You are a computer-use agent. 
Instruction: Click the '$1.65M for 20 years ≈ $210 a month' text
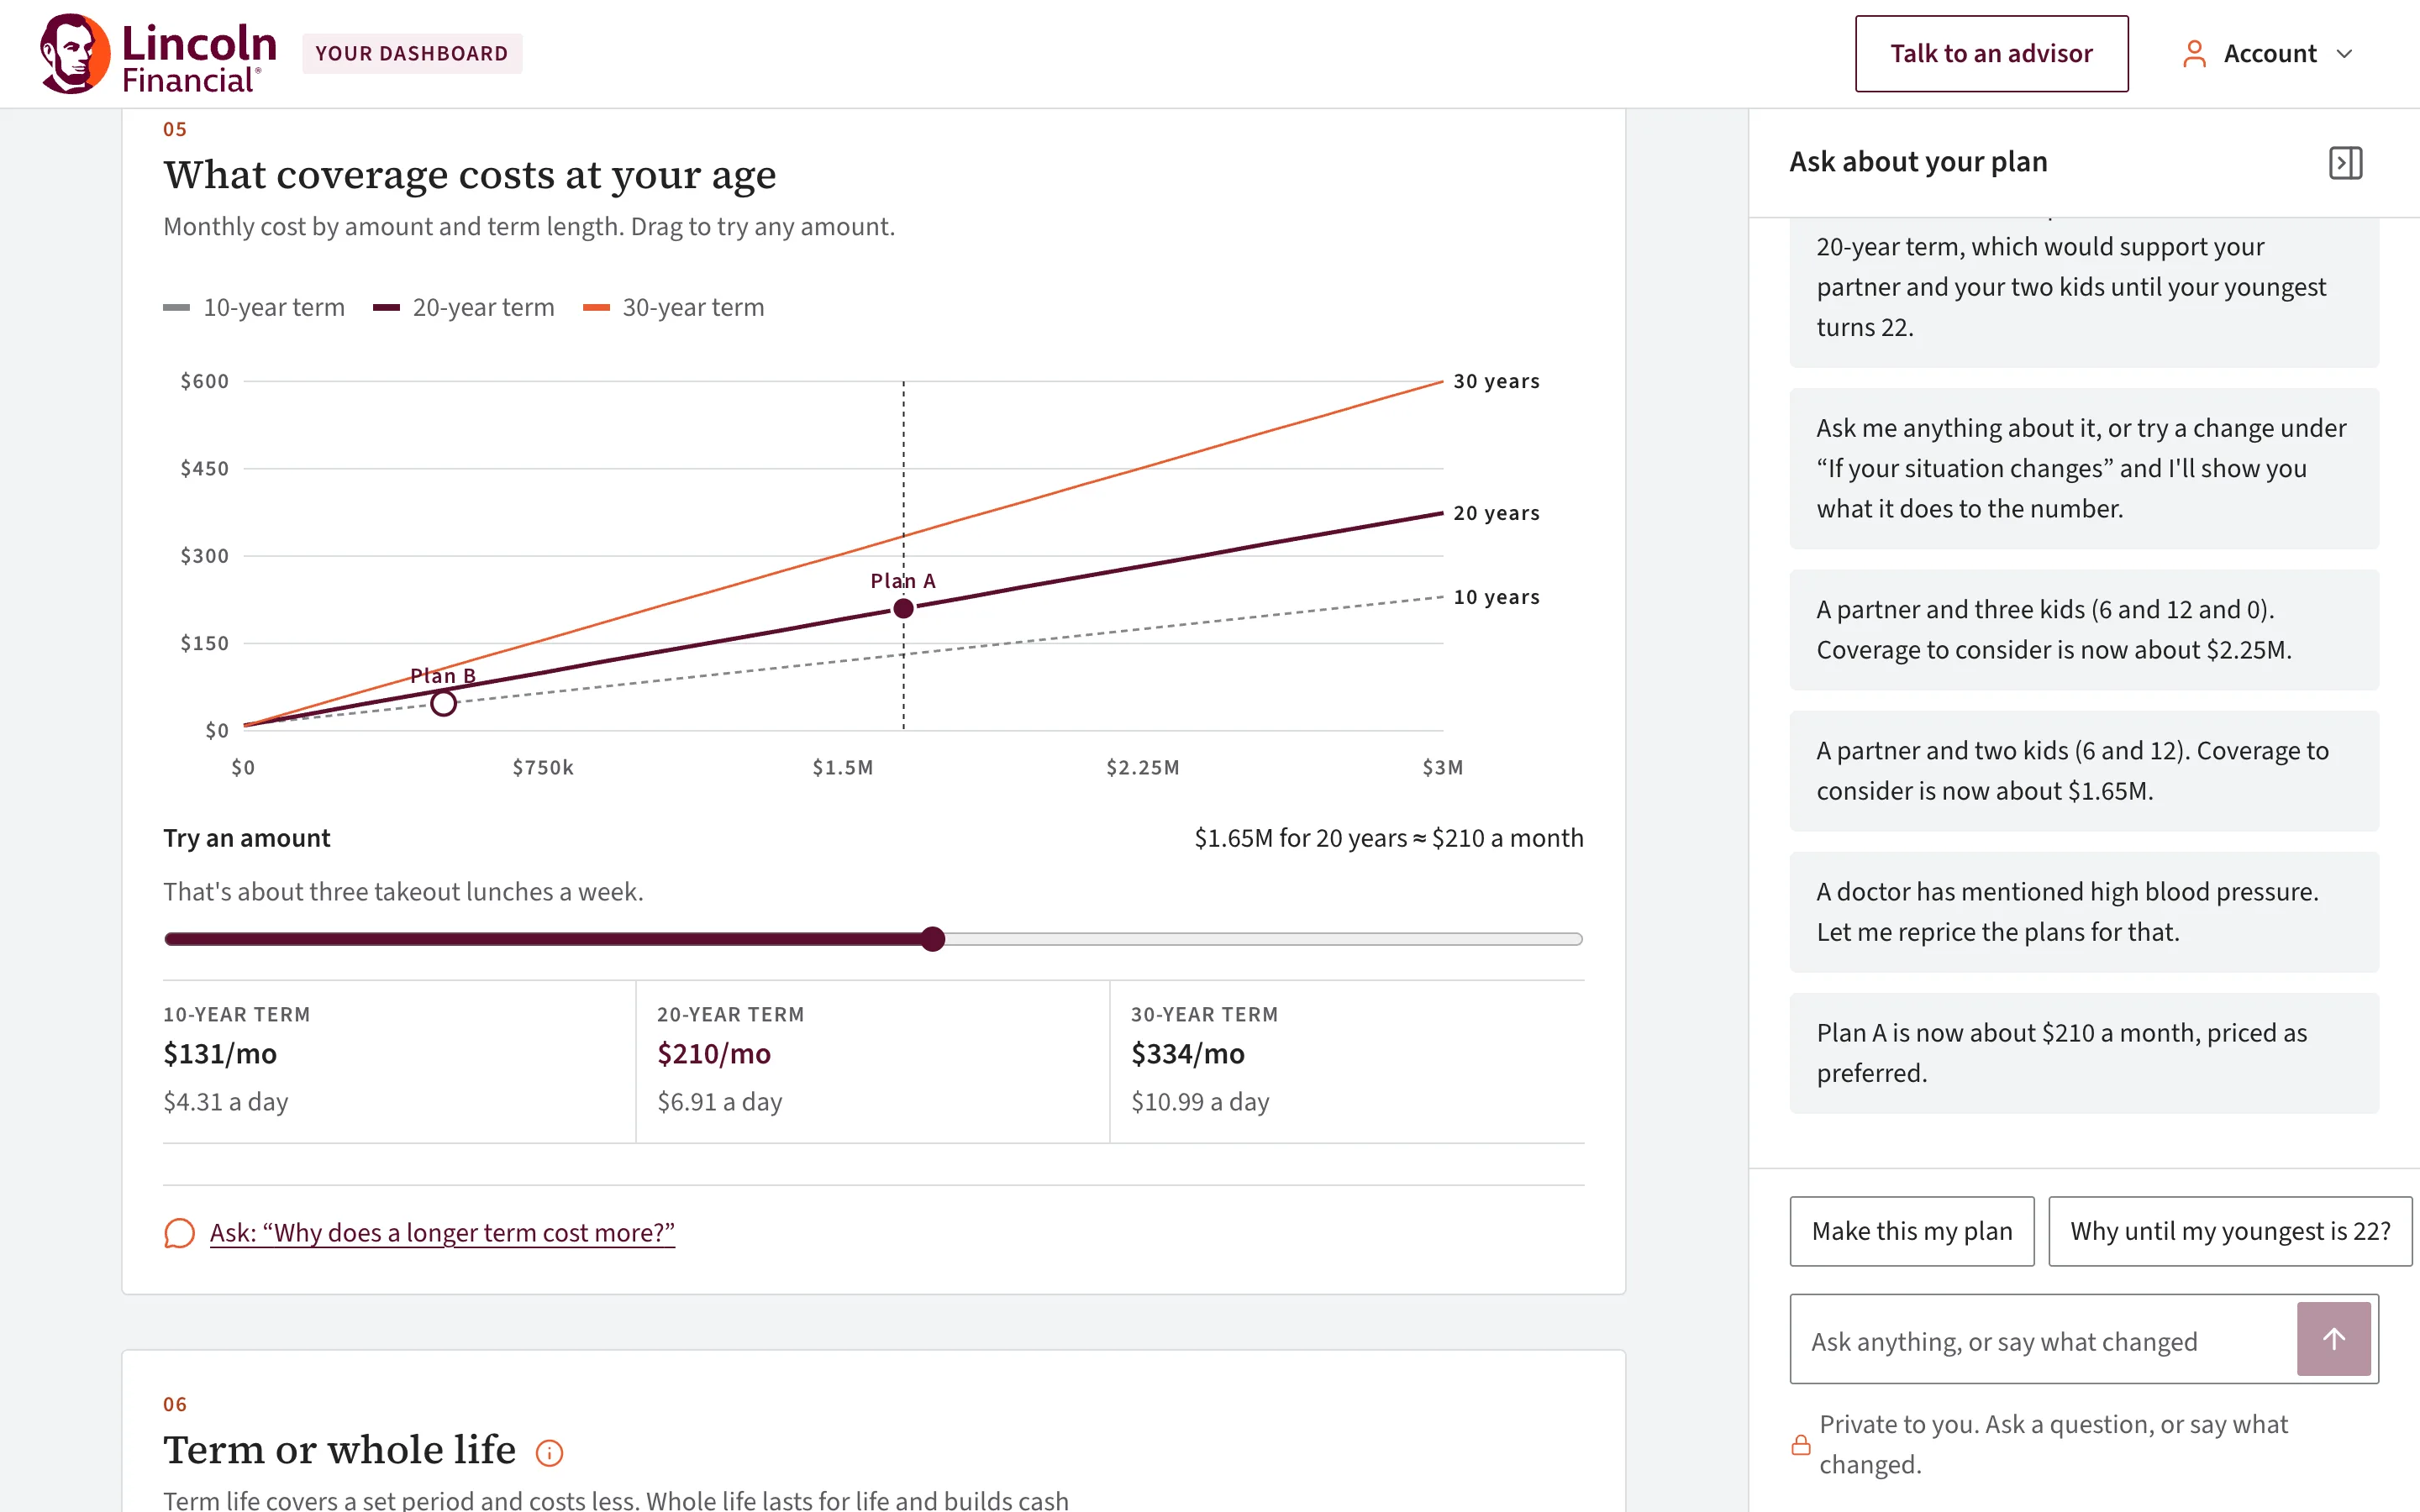pyautogui.click(x=1389, y=838)
